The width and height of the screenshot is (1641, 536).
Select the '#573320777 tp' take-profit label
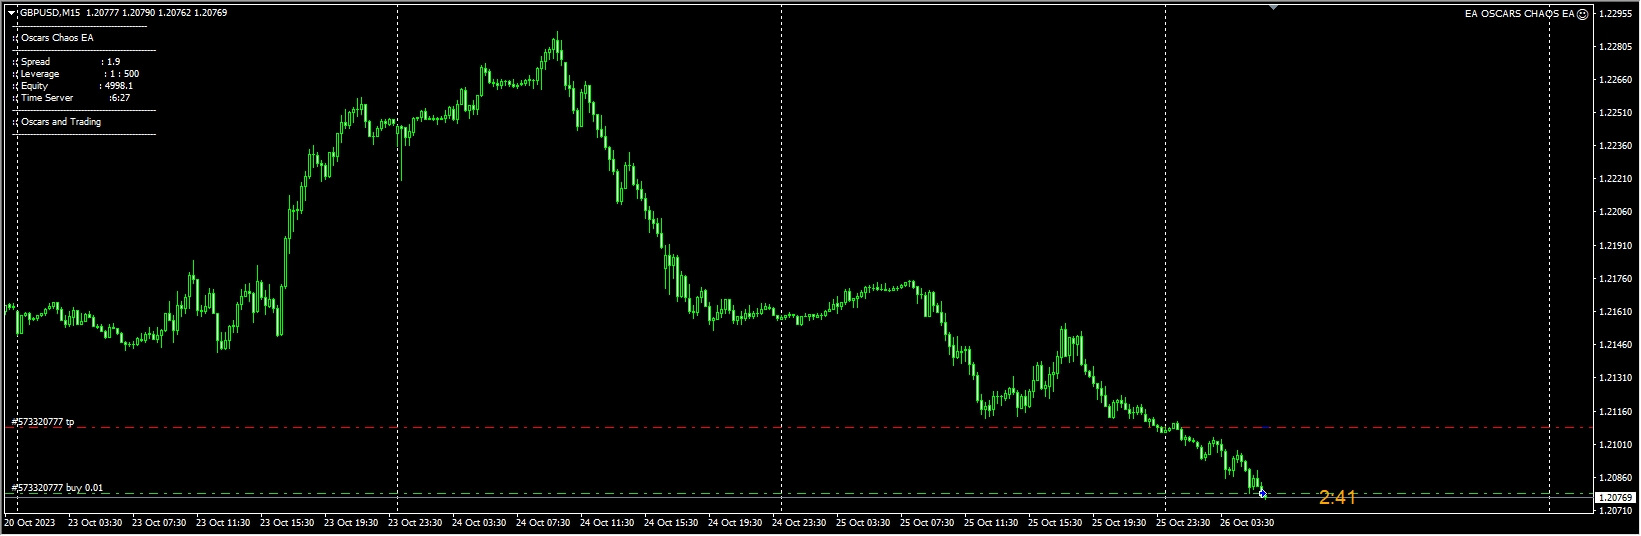[x=43, y=422]
